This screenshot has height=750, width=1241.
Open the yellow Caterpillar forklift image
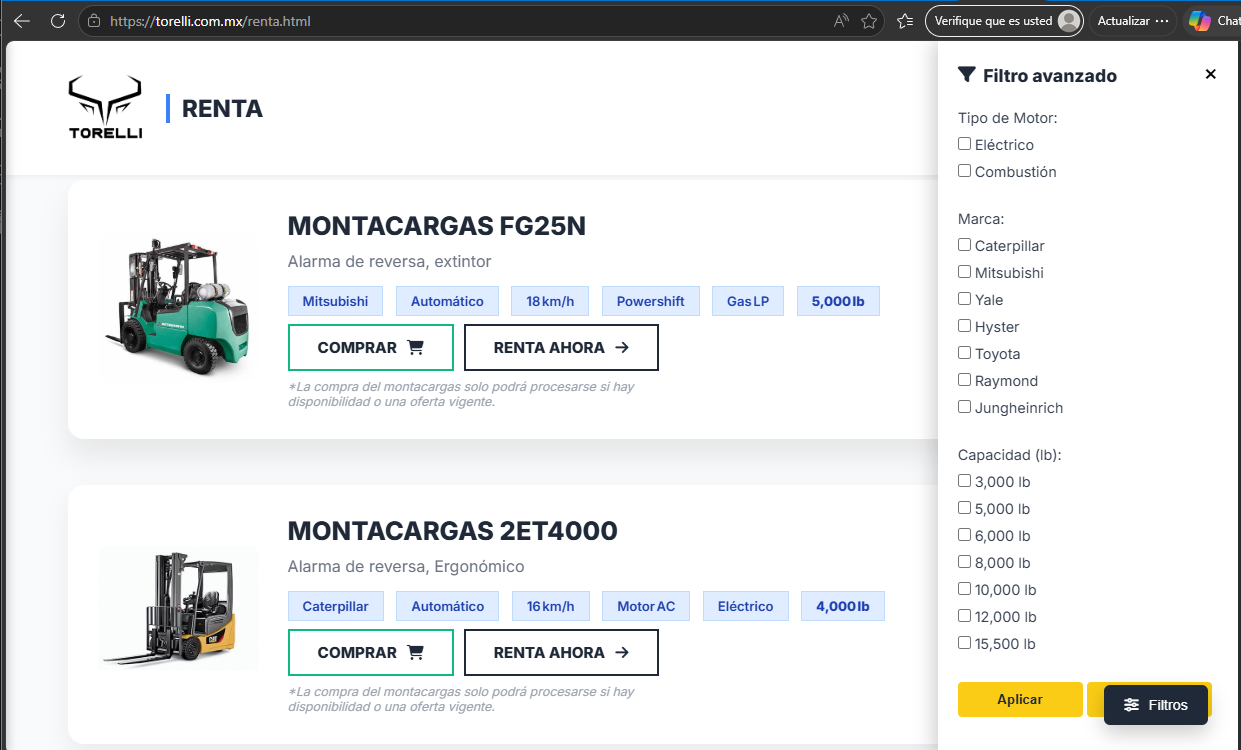178,608
